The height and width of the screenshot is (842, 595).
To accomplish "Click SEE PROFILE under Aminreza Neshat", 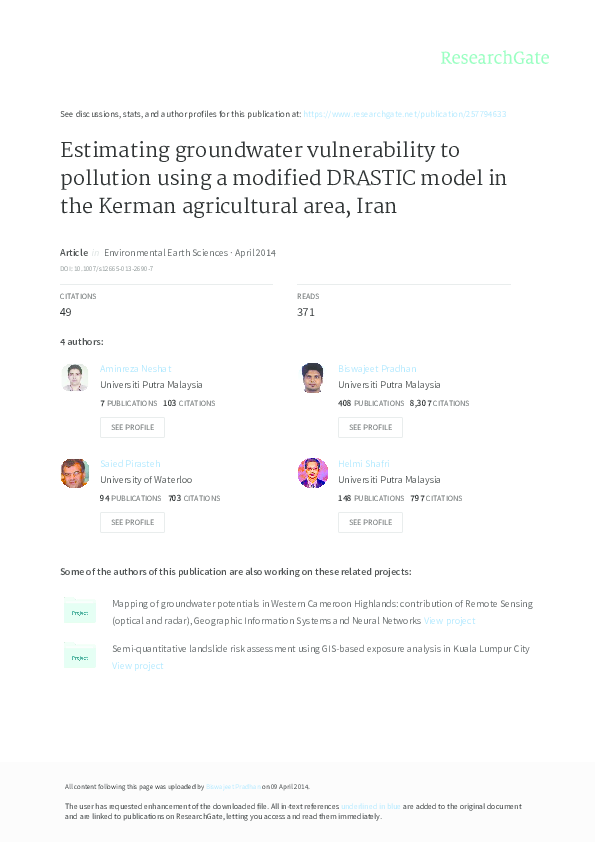I will pos(132,427).
